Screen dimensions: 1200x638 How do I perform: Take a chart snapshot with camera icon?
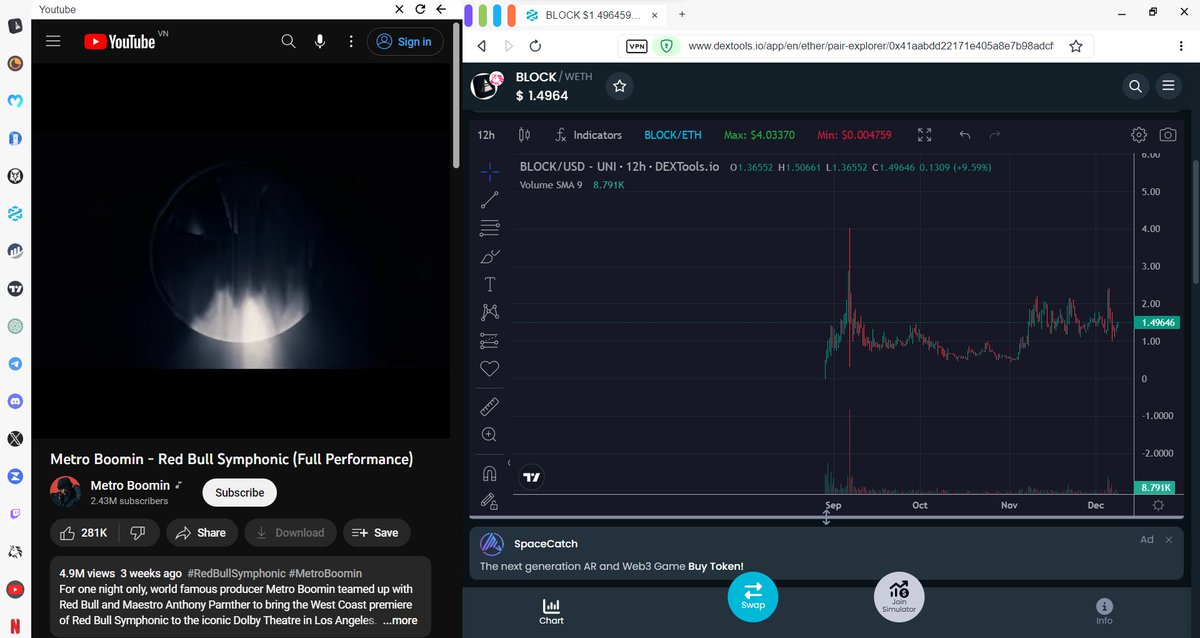click(1167, 135)
